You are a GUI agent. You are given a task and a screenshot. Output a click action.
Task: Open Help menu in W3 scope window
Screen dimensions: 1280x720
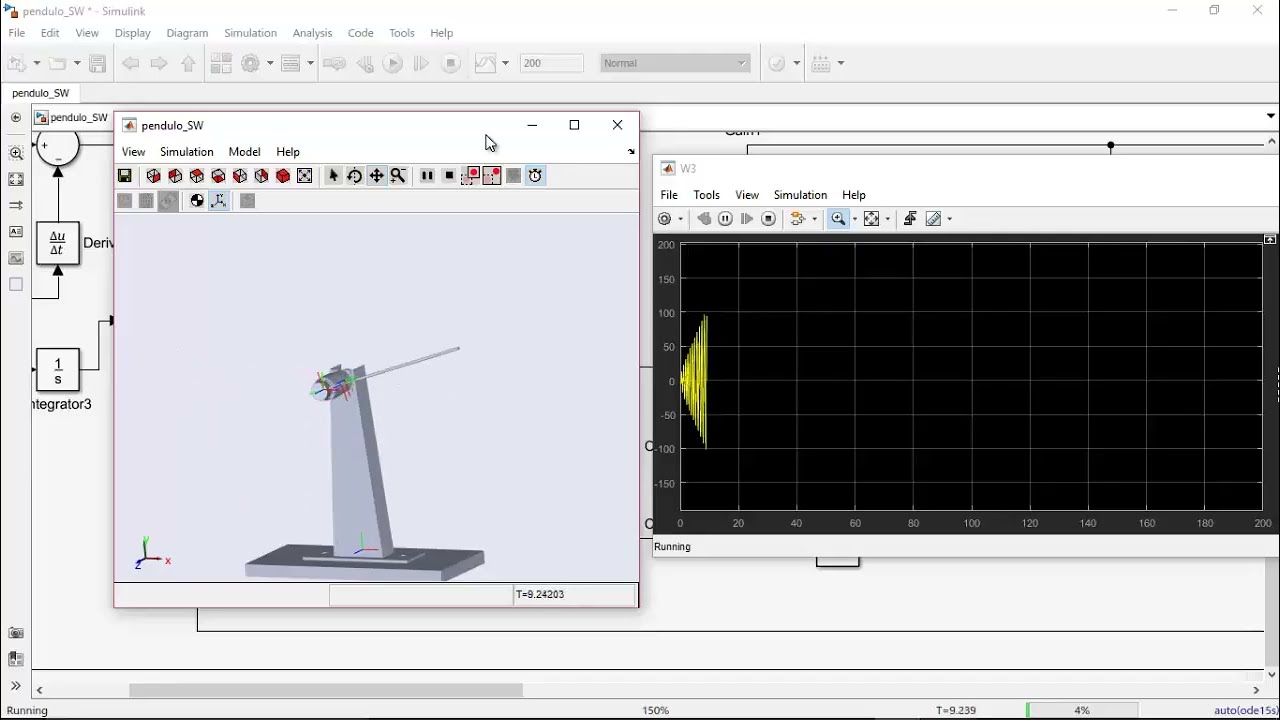point(853,195)
